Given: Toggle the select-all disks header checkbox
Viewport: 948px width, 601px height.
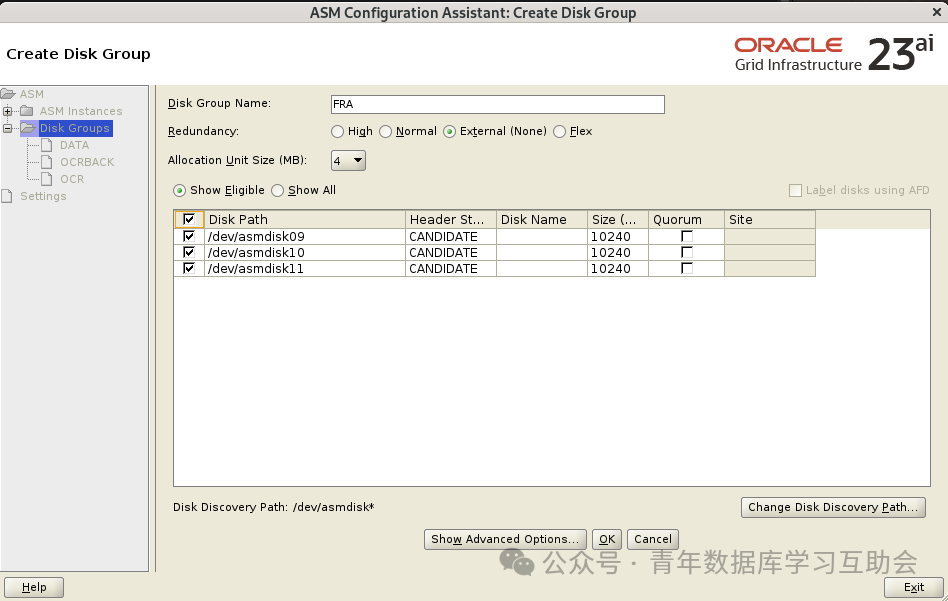Looking at the screenshot, I should [189, 219].
